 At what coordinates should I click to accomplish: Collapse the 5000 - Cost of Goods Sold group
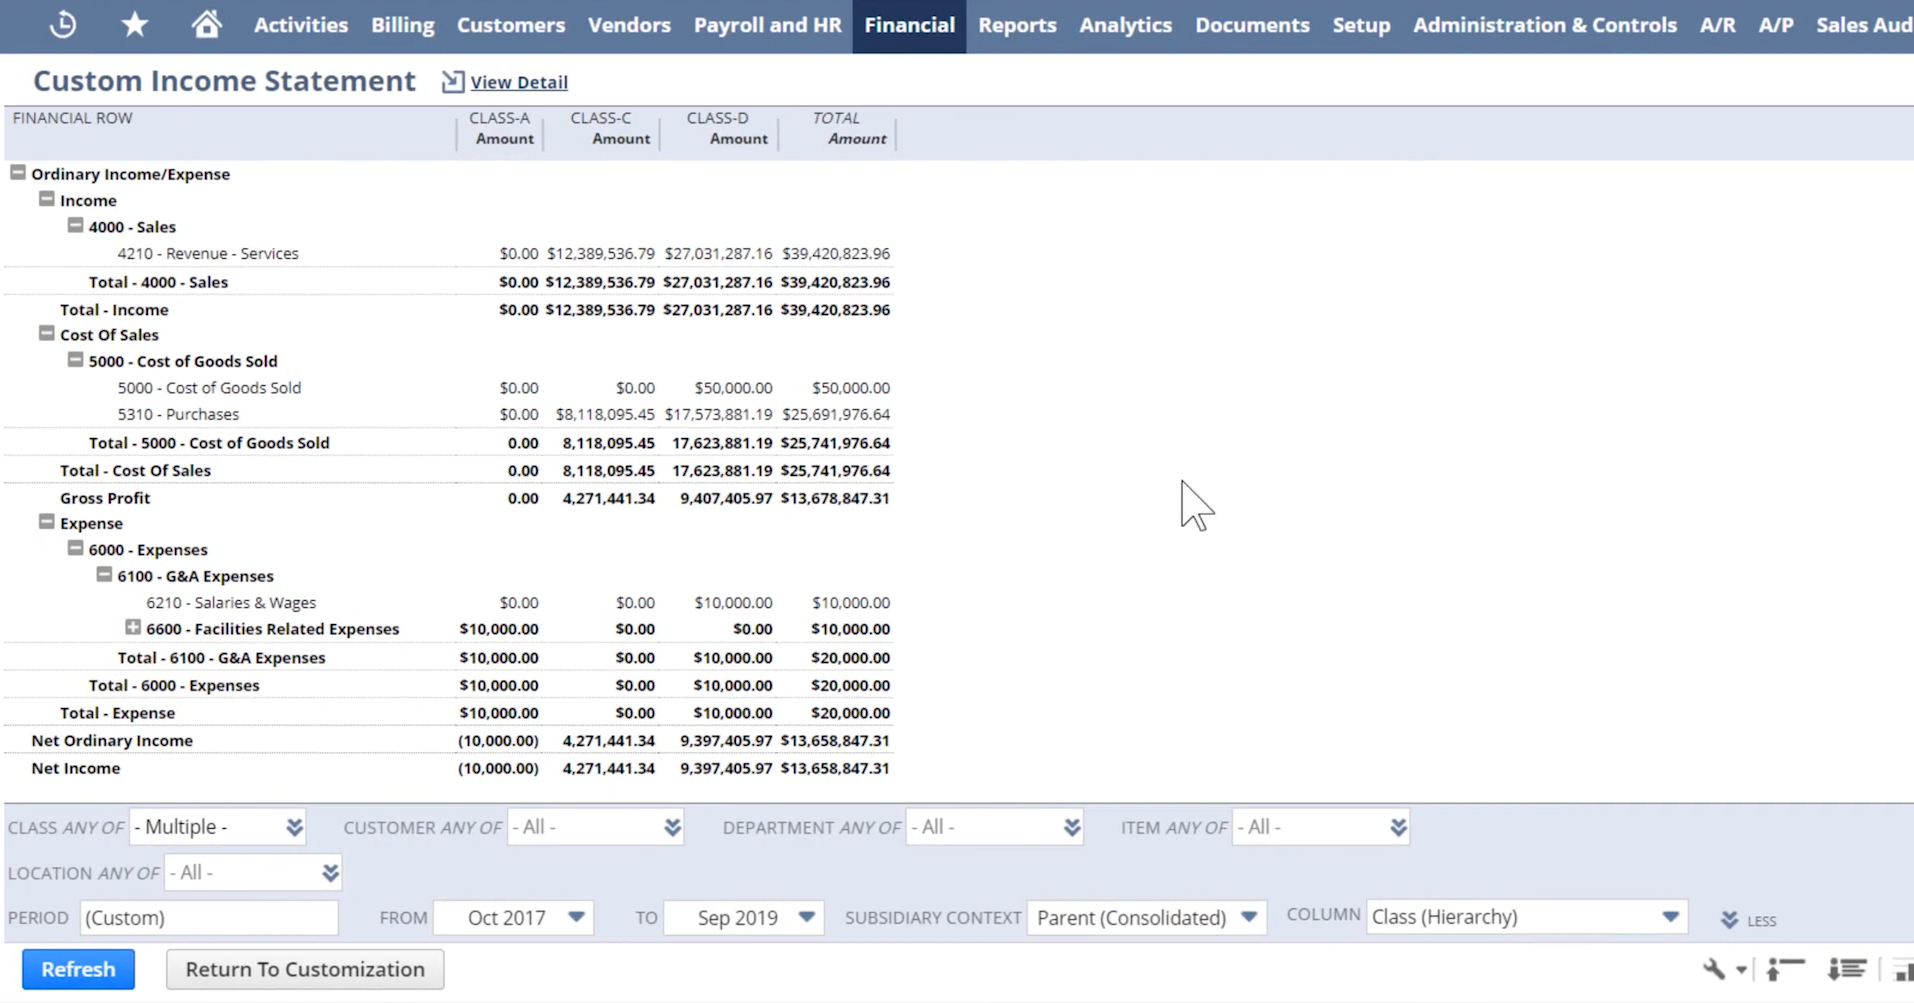click(x=76, y=360)
